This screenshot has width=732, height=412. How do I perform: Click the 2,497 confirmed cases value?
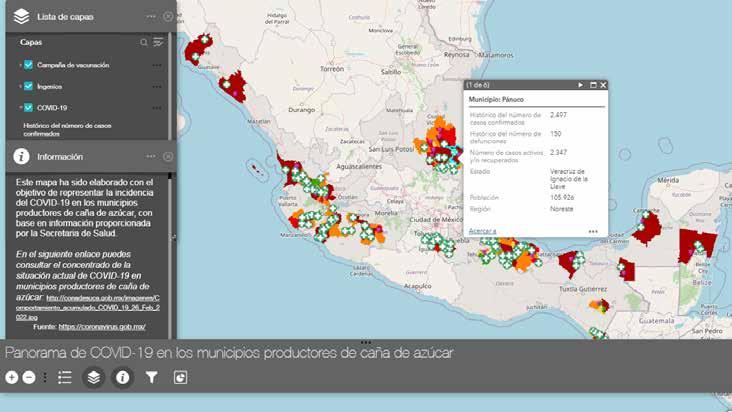click(558, 115)
